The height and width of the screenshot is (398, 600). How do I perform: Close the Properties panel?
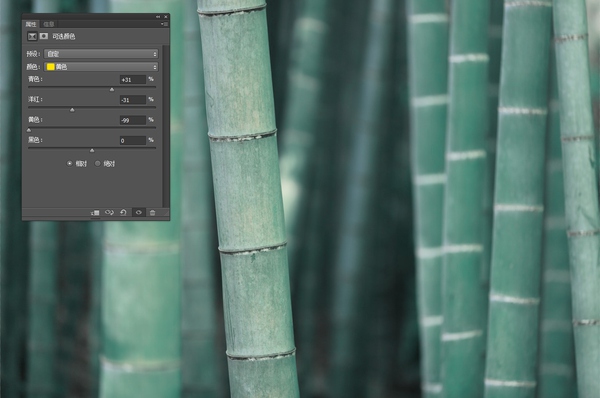coord(166,17)
